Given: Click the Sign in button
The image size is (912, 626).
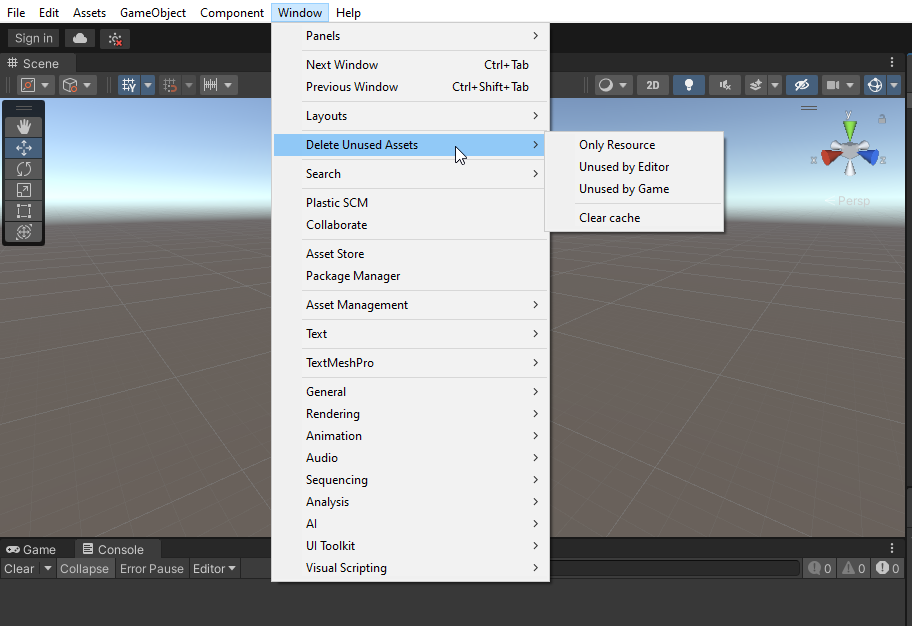Looking at the screenshot, I should pos(32,37).
